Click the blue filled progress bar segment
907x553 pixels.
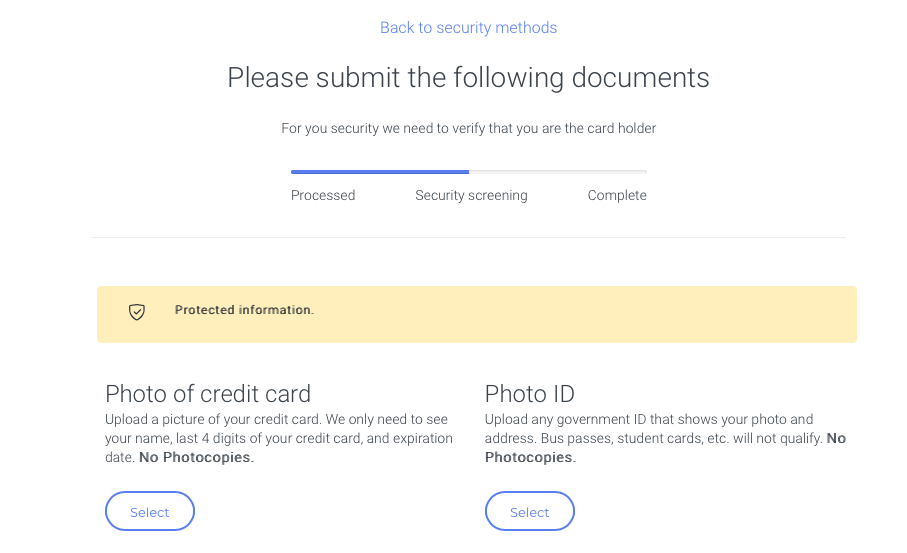380,172
